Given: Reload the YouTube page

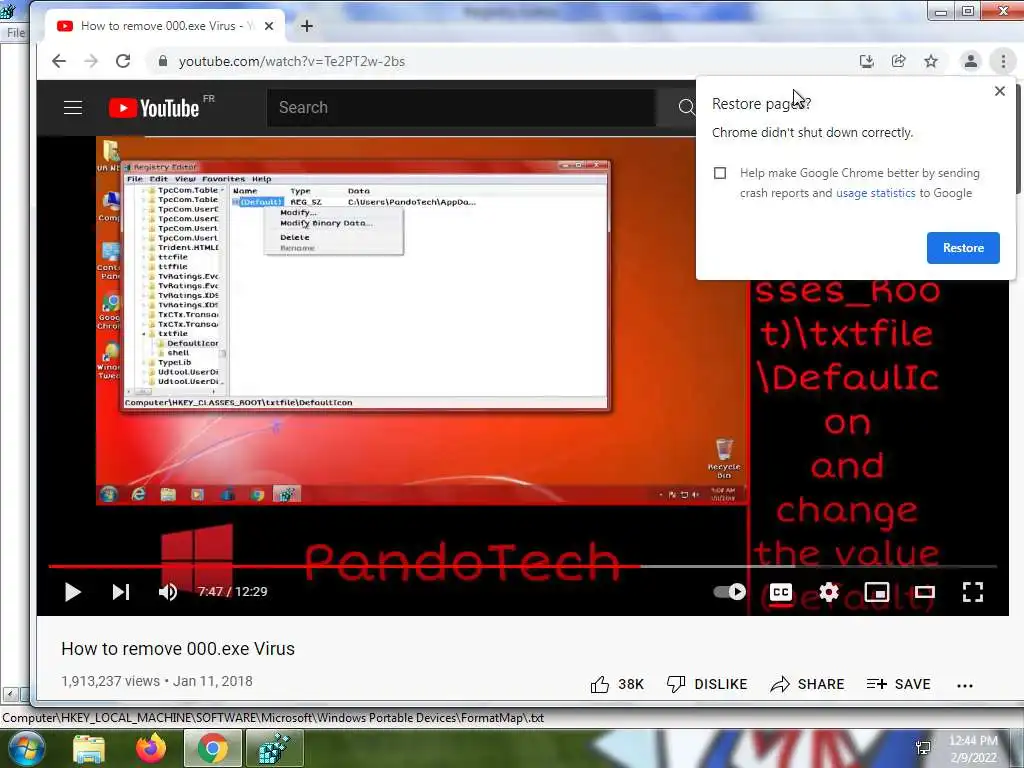Looking at the screenshot, I should tap(123, 61).
